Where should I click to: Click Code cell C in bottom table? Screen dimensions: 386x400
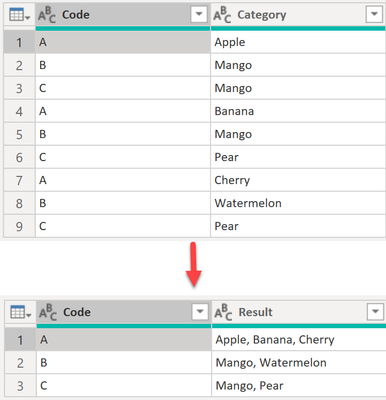tap(124, 386)
